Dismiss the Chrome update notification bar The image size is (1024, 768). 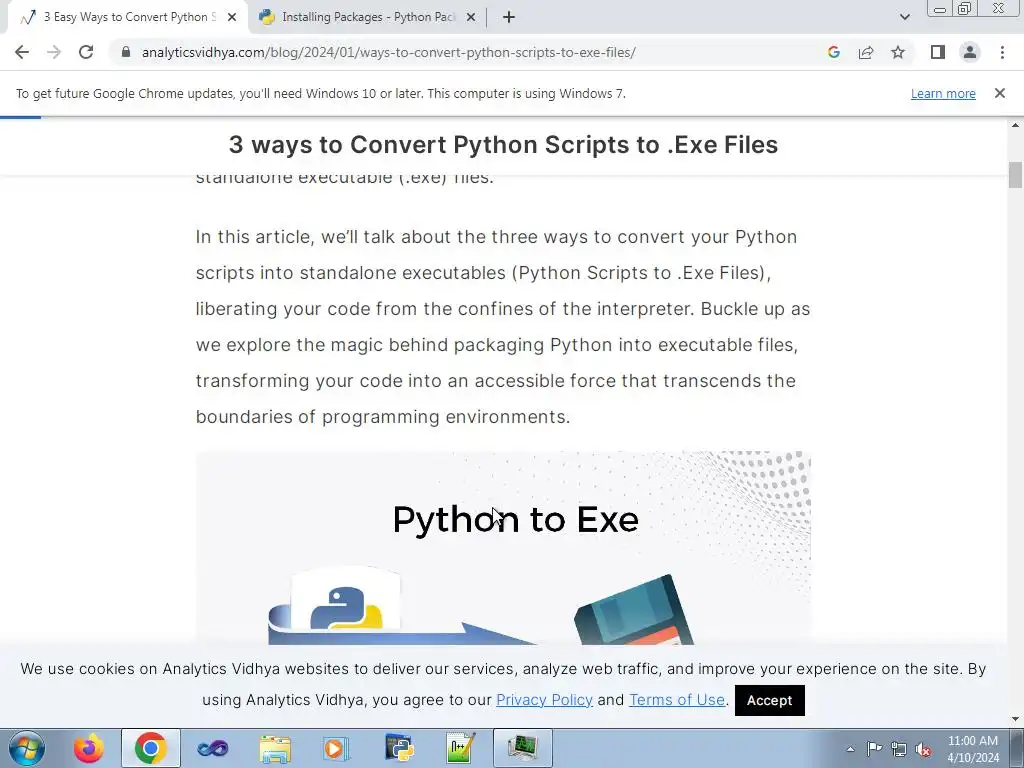tap(1000, 93)
